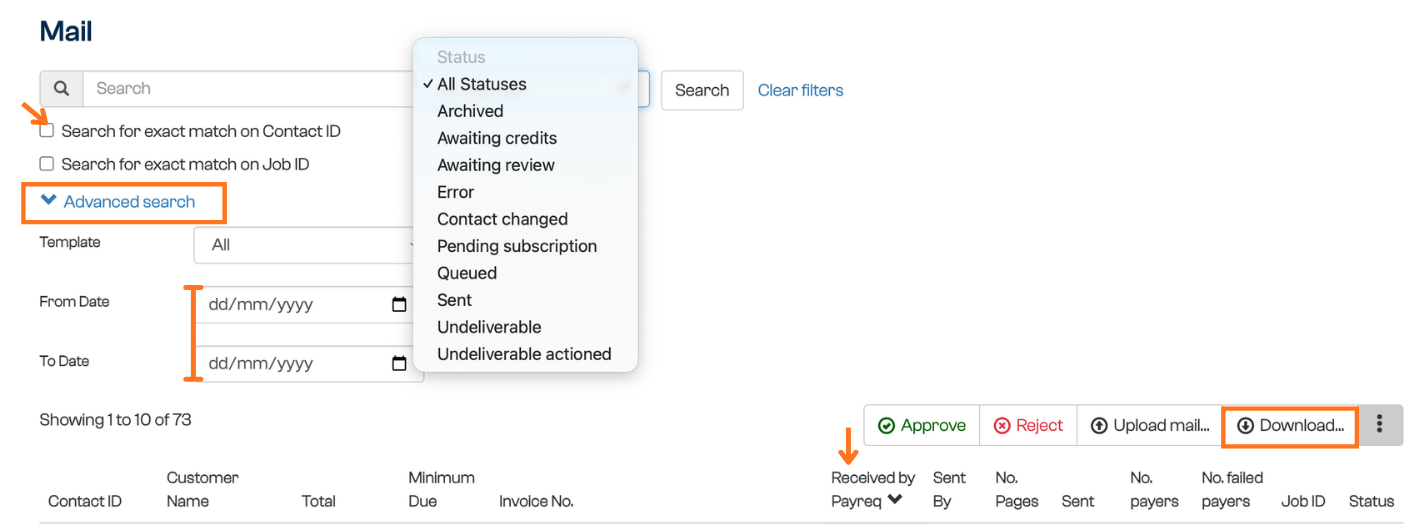Viewport: 1424px width, 525px height.
Task: Tick Search for exact match on Job ID
Action: 46,164
